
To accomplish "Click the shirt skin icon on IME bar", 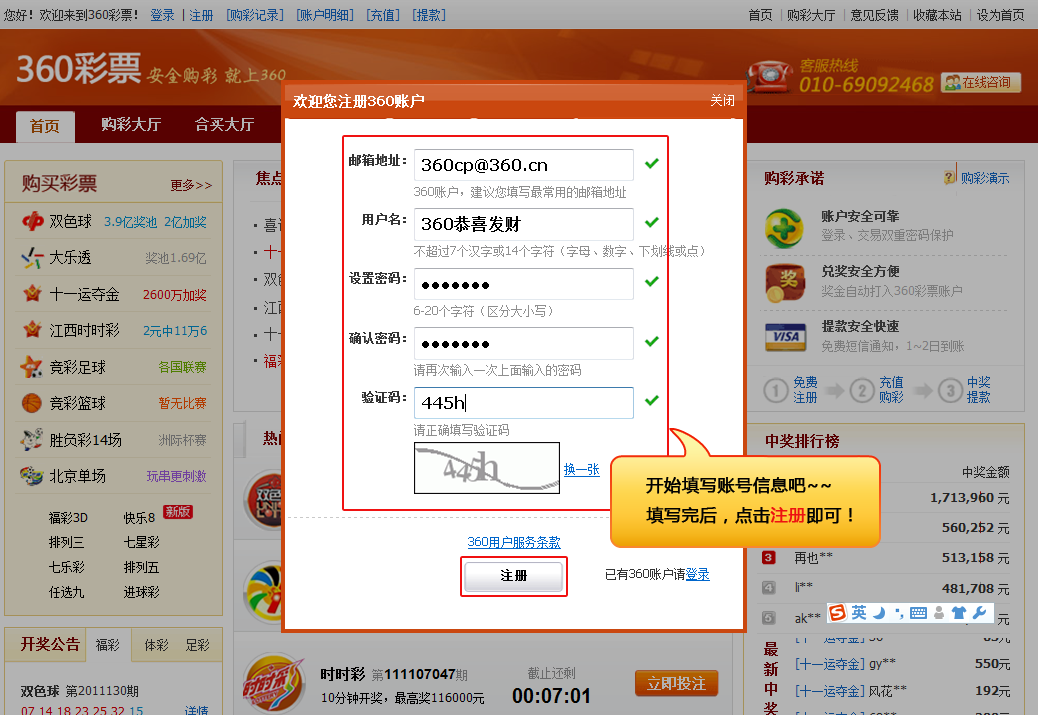I will pos(959,613).
